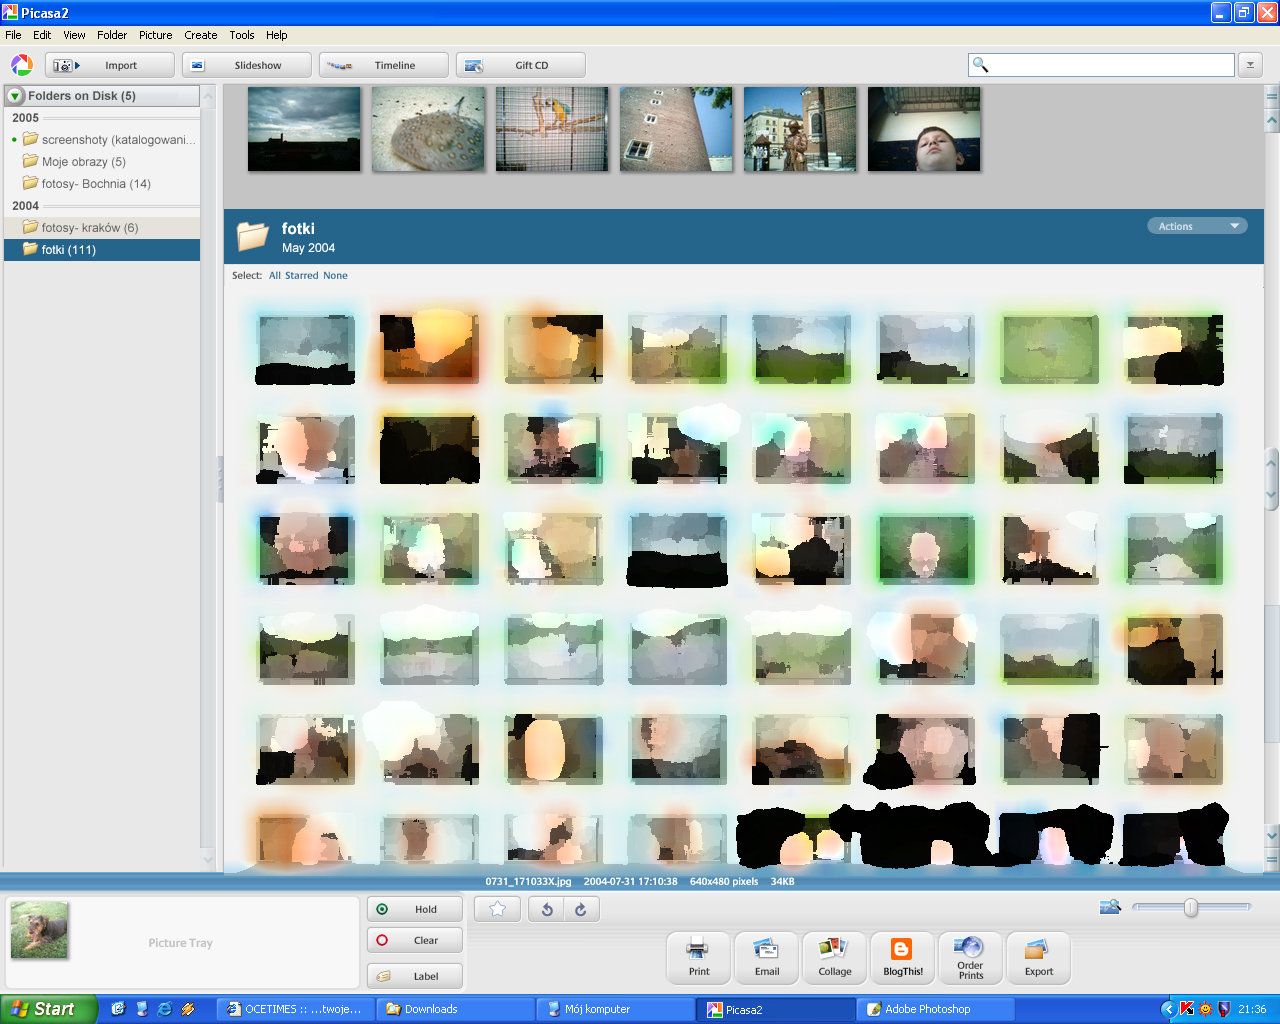1280x1024 pixels.
Task: Select the fotki (111) folder
Action: pos(102,250)
